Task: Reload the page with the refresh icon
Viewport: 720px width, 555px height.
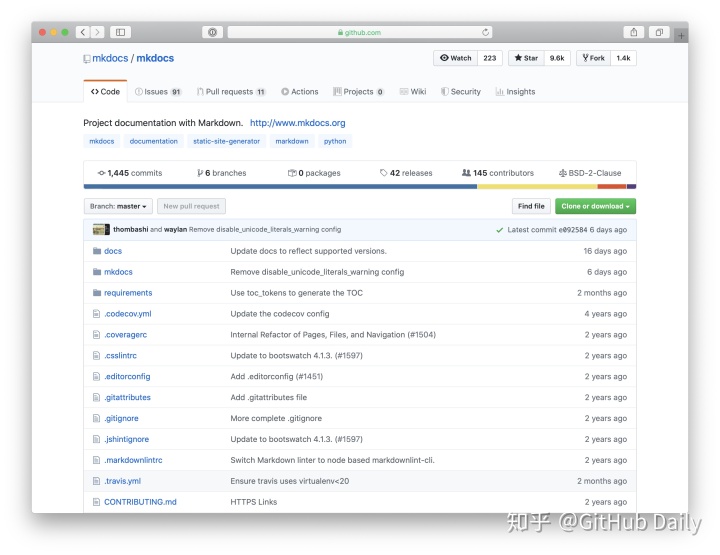Action: click(x=485, y=32)
